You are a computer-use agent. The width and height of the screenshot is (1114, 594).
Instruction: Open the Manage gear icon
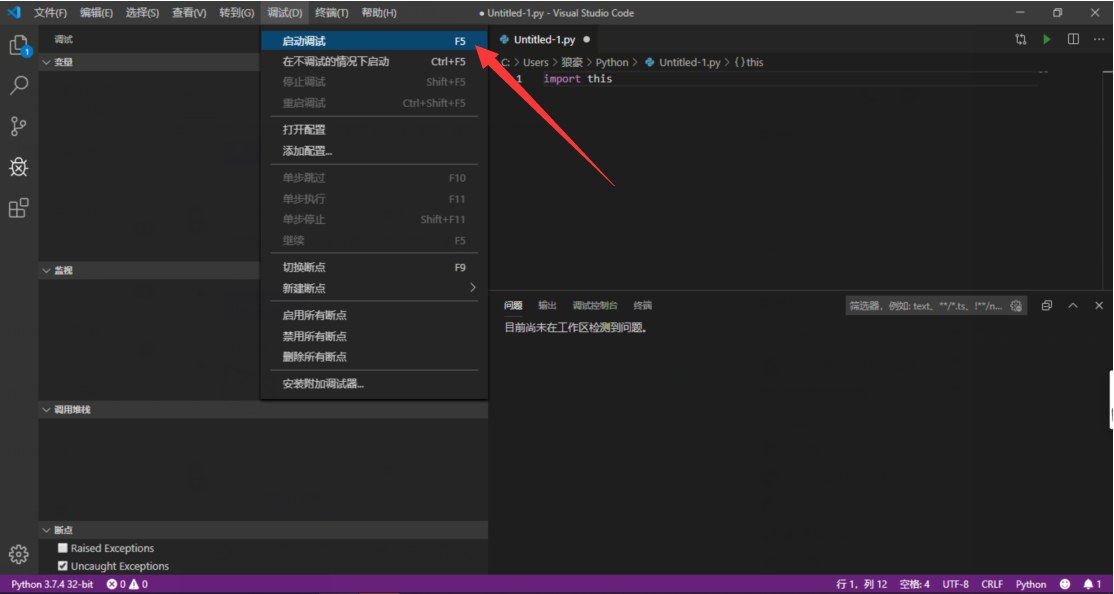tap(18, 554)
